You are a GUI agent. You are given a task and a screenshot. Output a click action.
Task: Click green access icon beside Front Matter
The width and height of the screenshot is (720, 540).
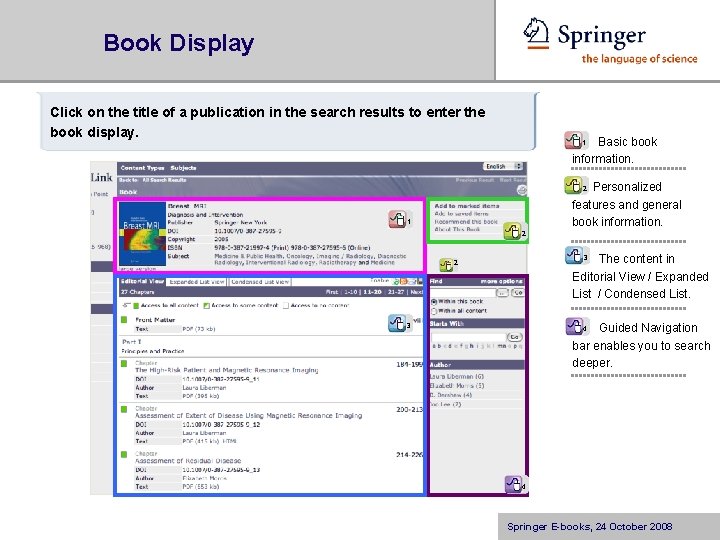pos(124,320)
